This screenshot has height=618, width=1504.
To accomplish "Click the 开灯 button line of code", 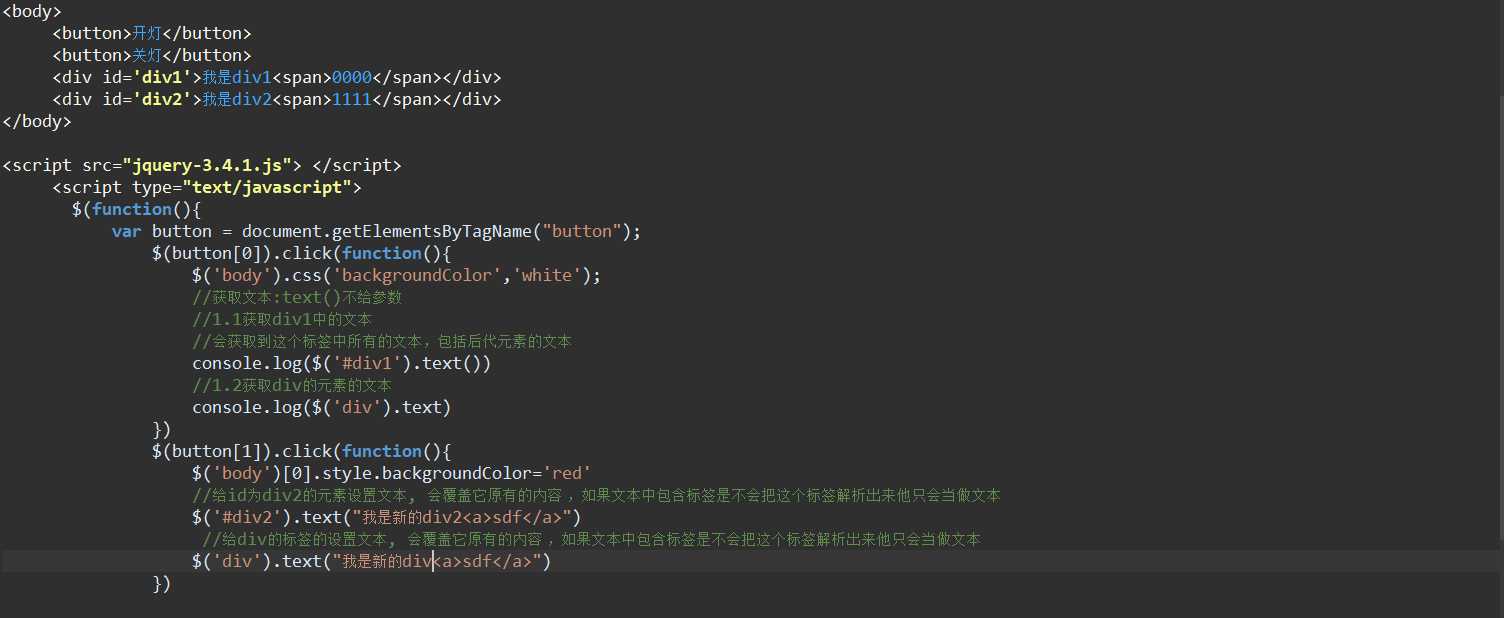I will (x=152, y=33).
